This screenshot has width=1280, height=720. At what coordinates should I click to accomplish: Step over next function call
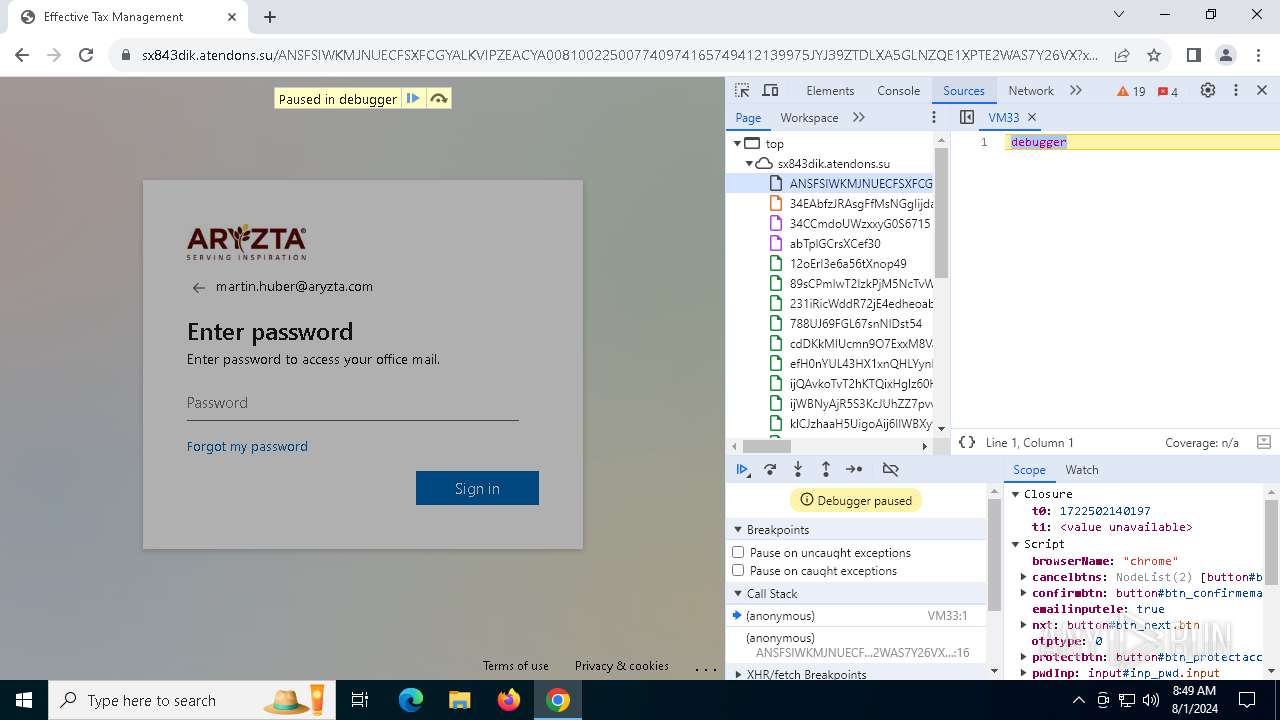pyautogui.click(x=770, y=469)
